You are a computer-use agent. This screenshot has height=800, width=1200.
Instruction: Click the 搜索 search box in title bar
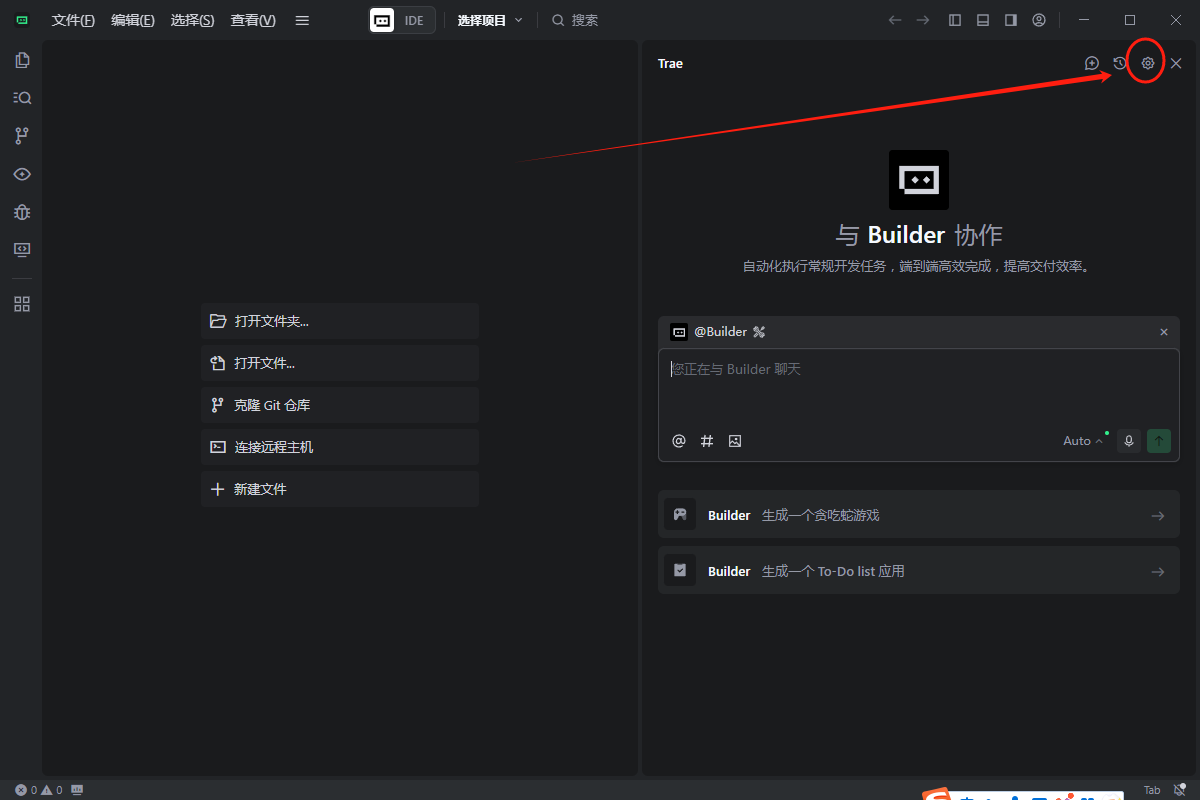(x=575, y=20)
